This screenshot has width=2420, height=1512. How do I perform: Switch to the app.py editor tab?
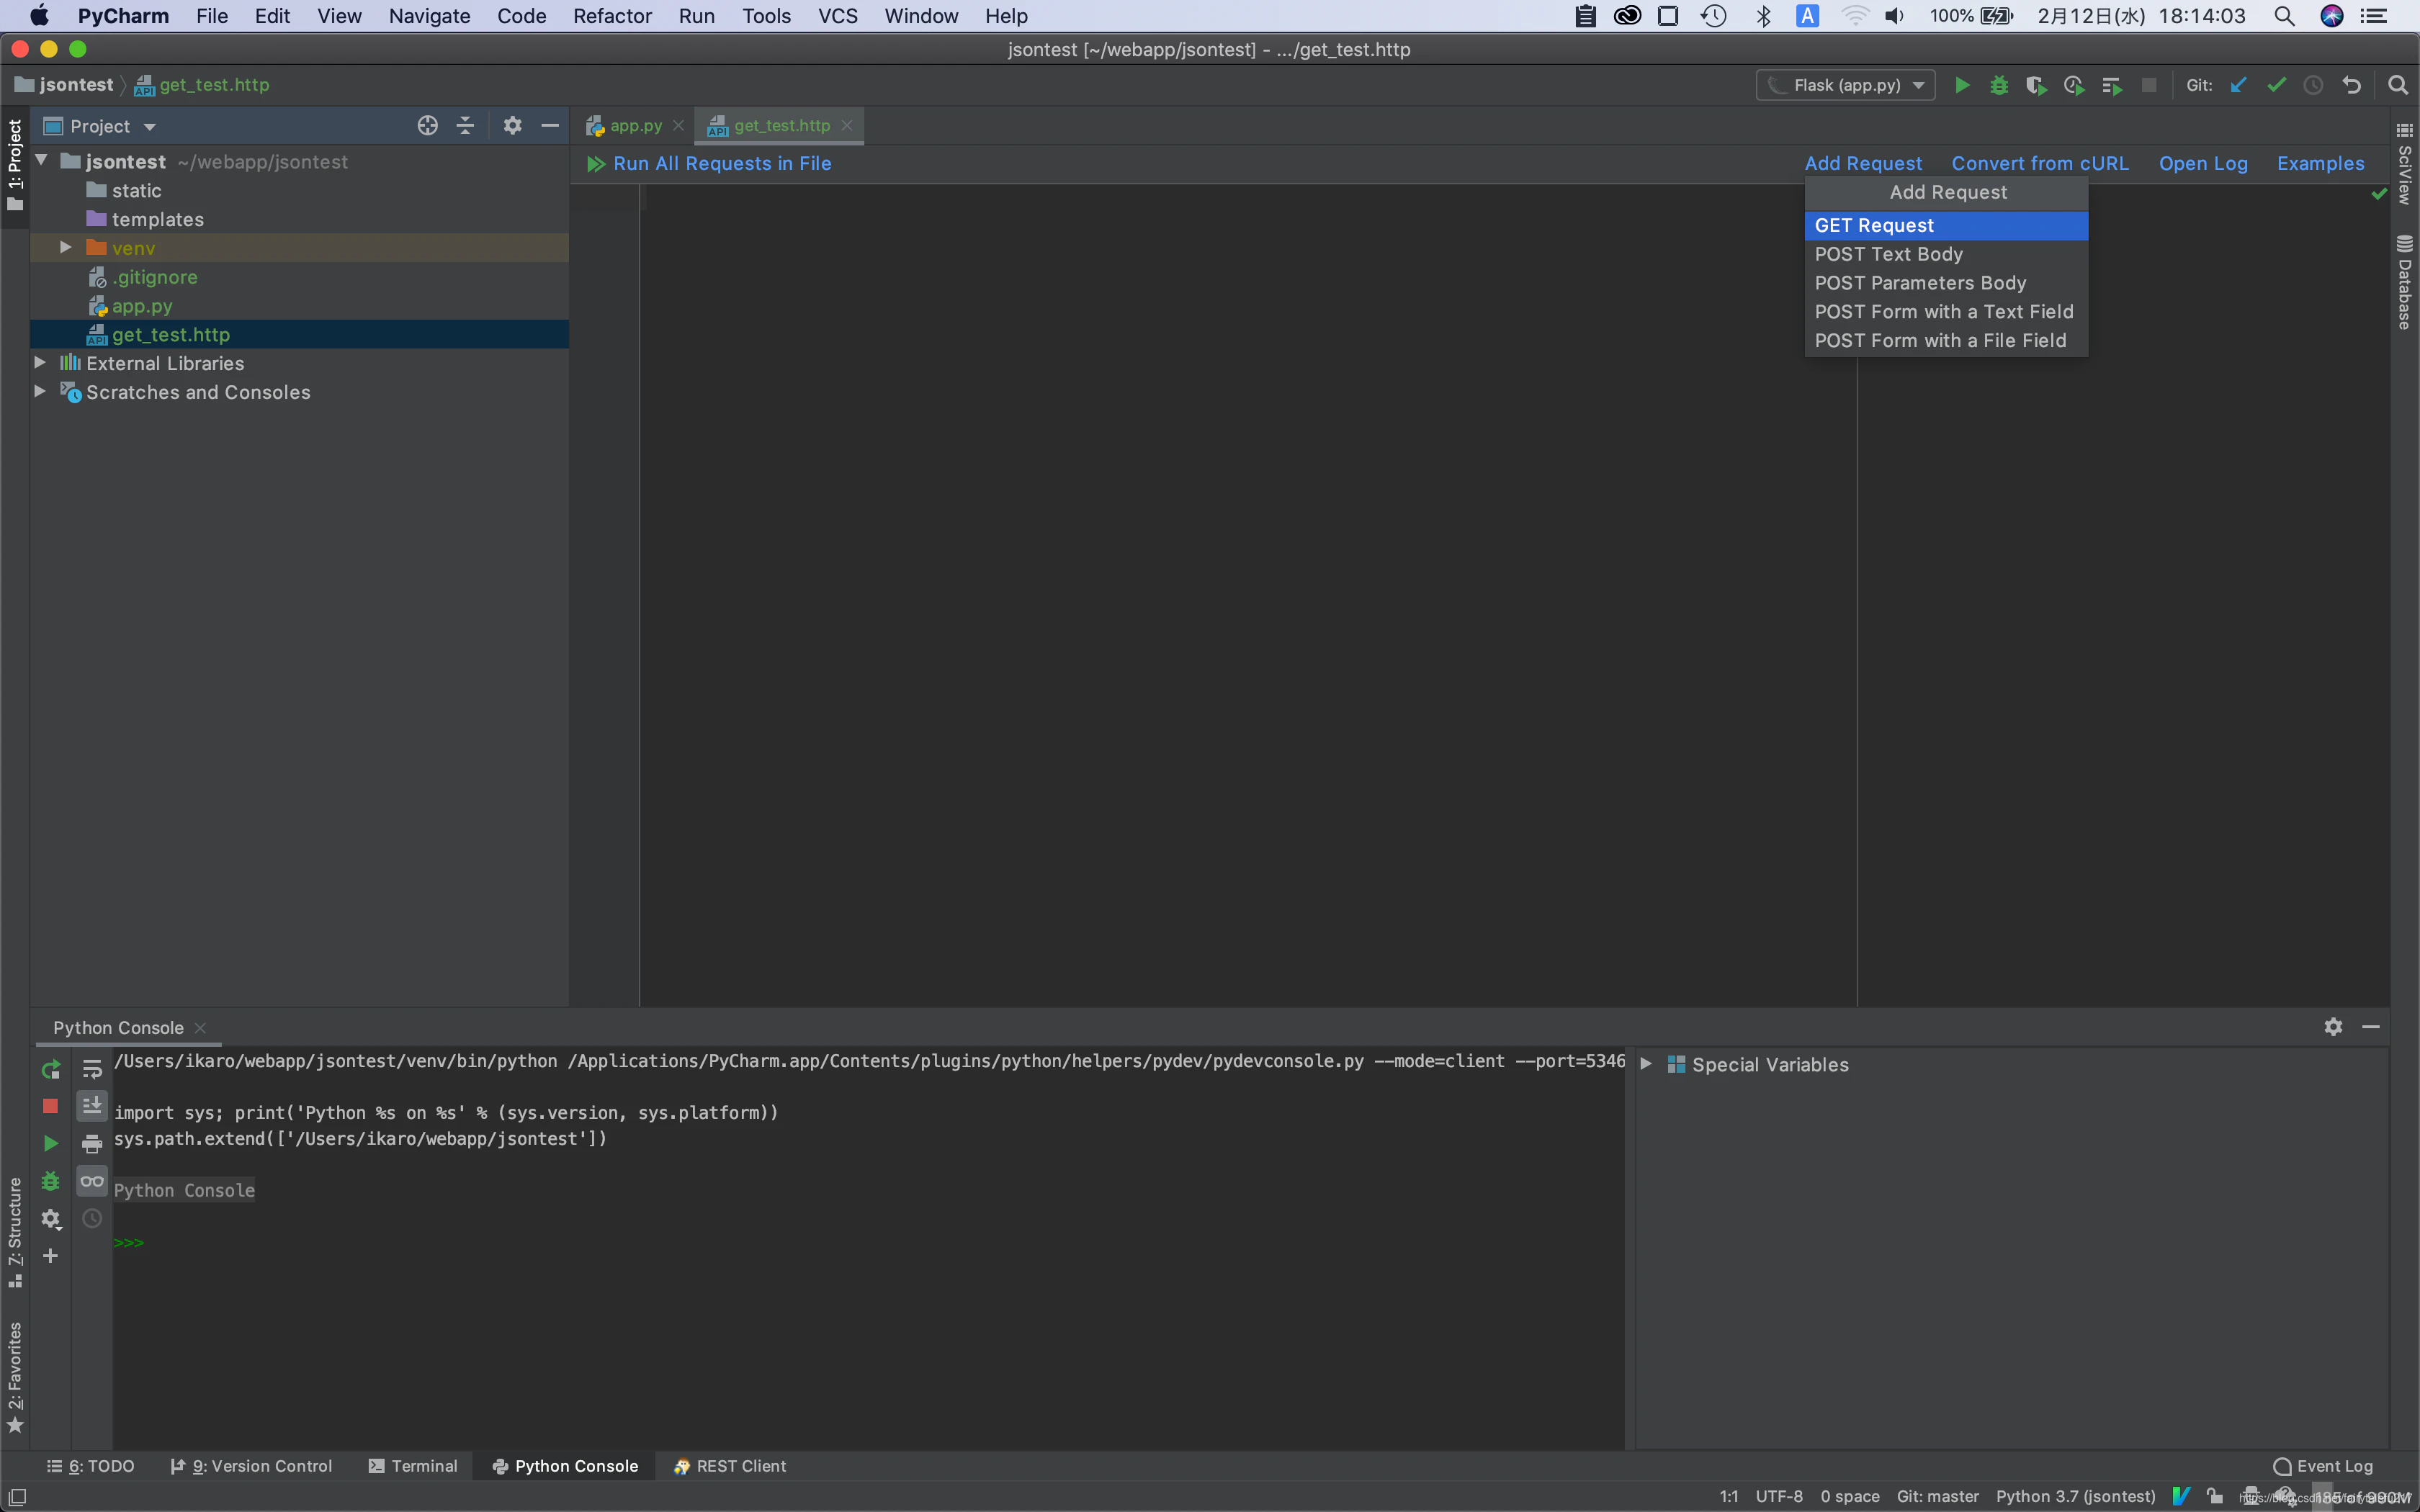(635, 126)
